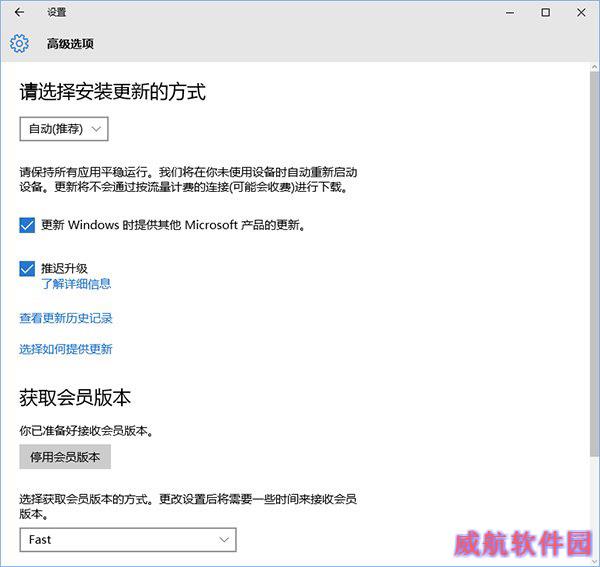Click the 你已准备好接收会员版本 text
The height and width of the screenshot is (567, 600).
click(x=86, y=431)
